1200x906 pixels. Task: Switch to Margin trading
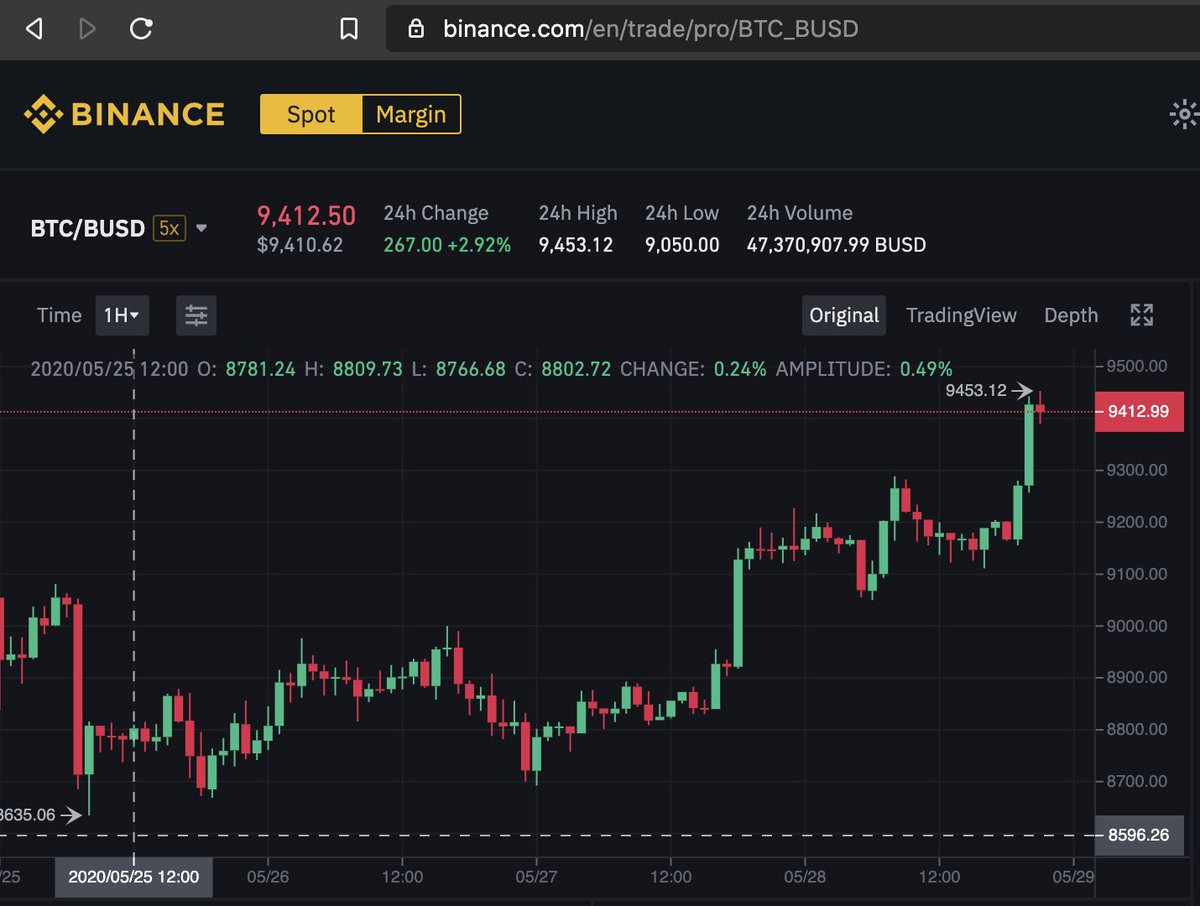tap(410, 114)
